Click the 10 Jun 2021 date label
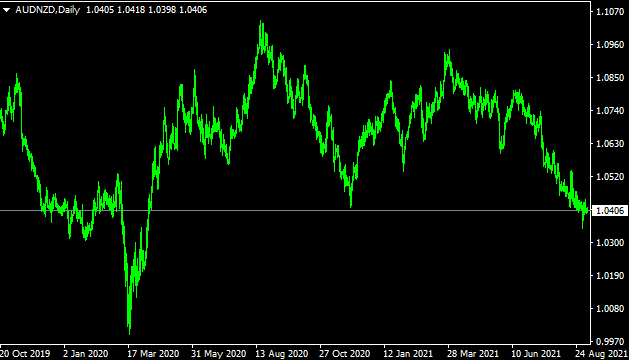Viewport: 629px width, 360px height. 536,354
